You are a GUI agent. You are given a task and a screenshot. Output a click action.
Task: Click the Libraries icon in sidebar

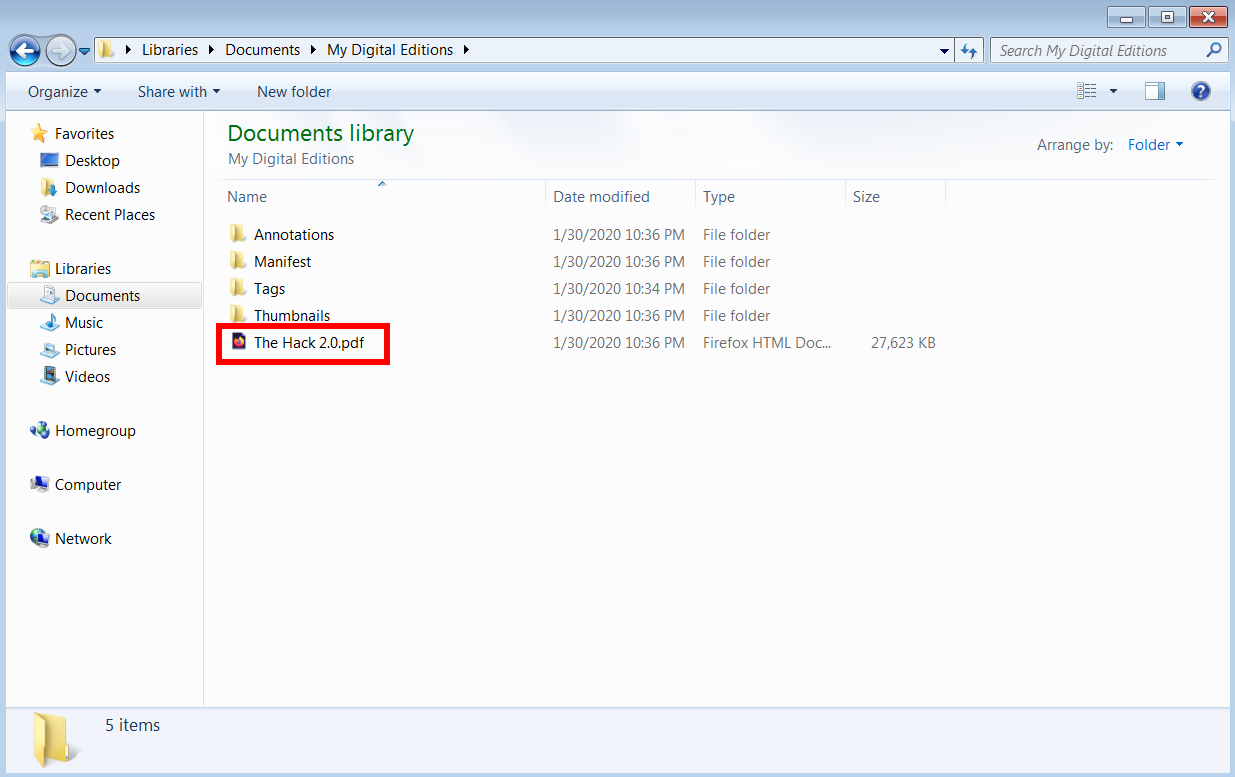point(39,268)
